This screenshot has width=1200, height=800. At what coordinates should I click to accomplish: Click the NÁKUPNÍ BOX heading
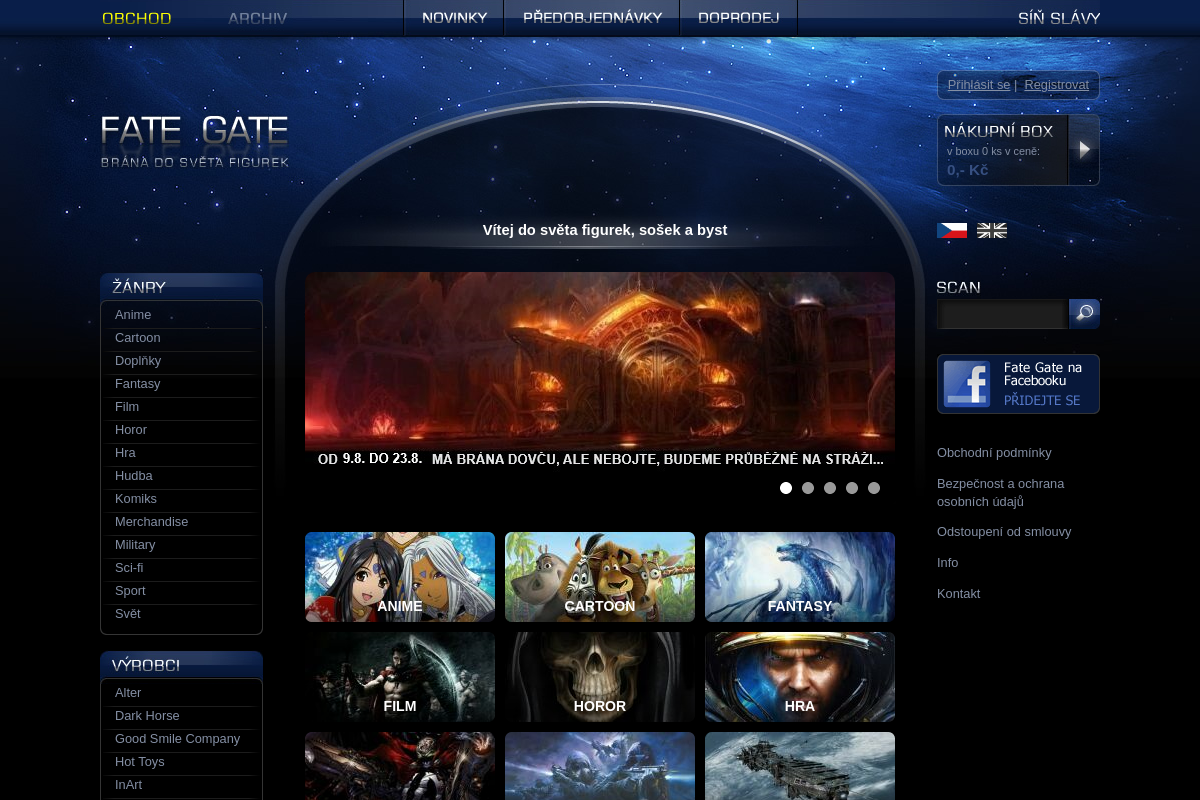(x=998, y=131)
